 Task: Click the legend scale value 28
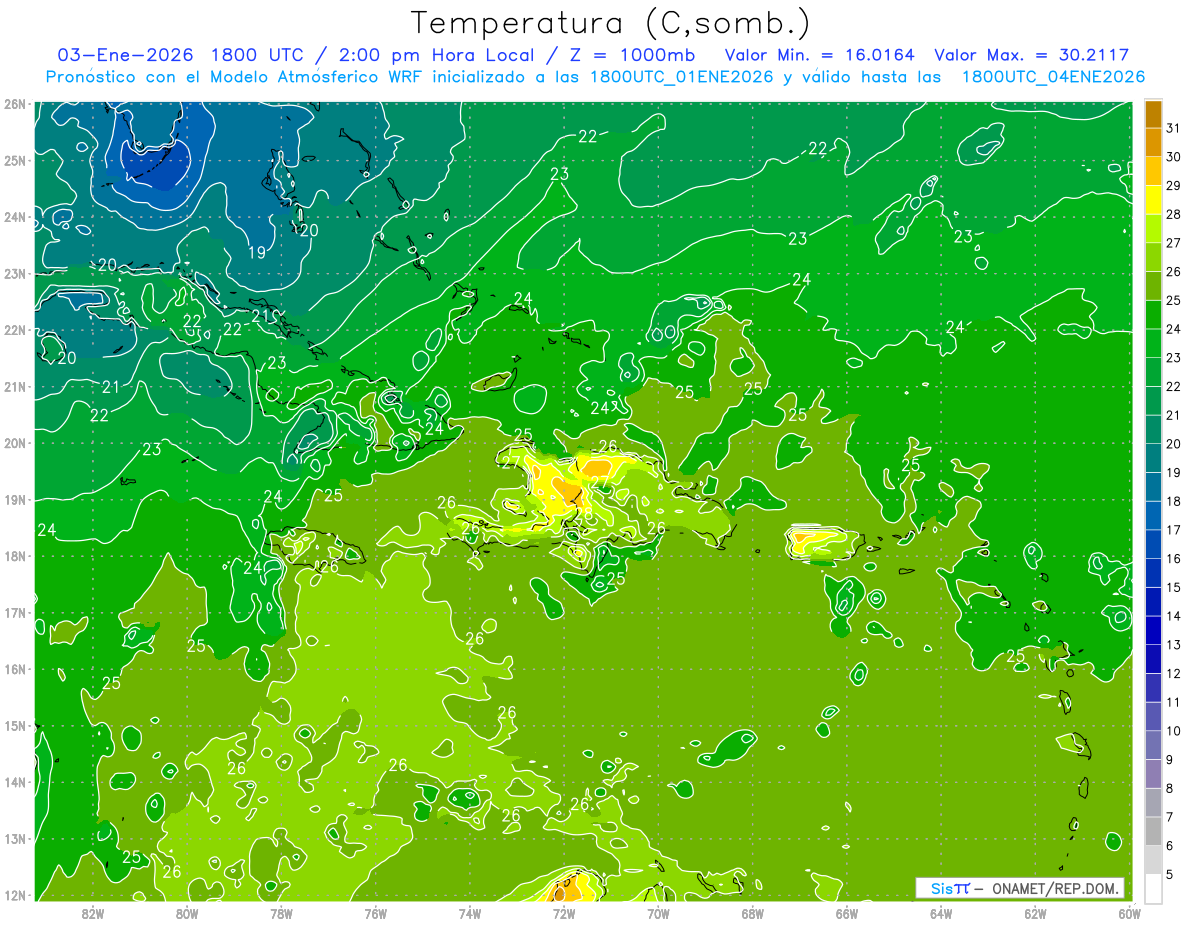point(1173,214)
